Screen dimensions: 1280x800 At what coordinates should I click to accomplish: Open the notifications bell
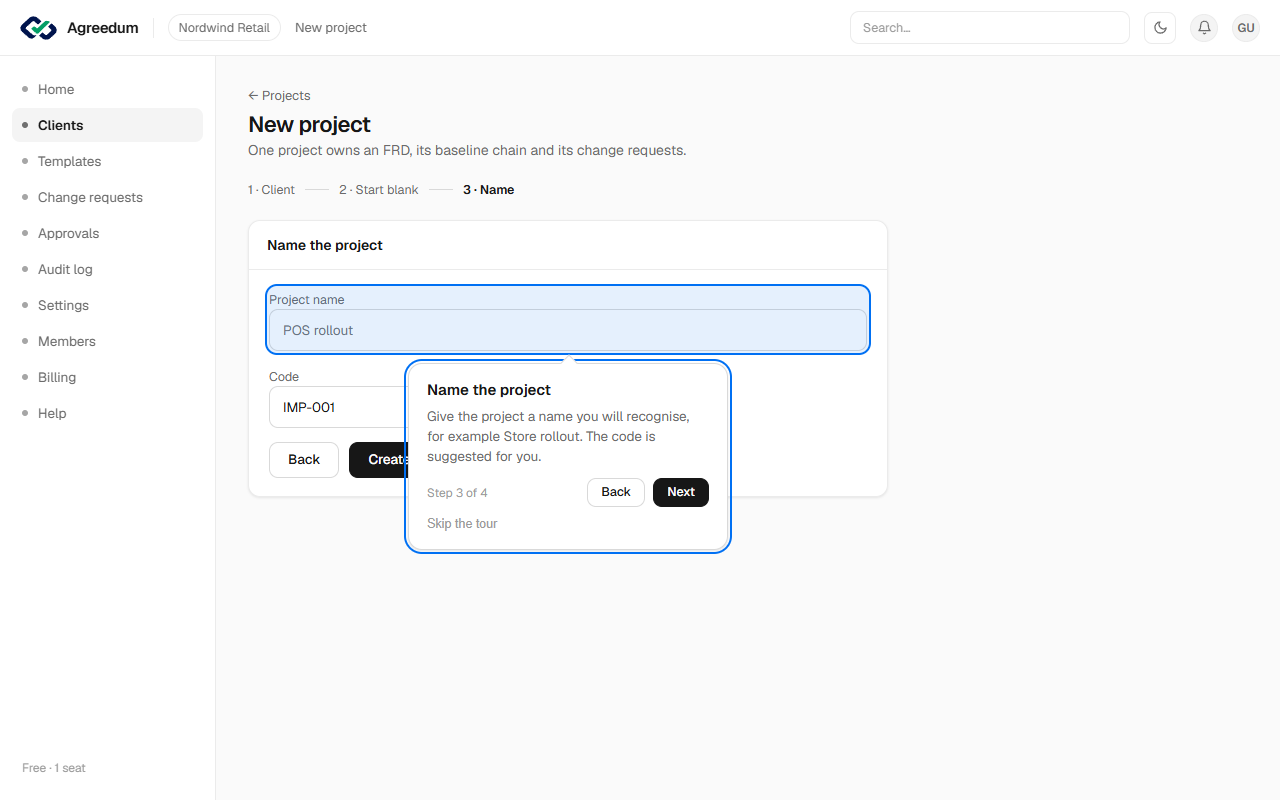coord(1205,28)
